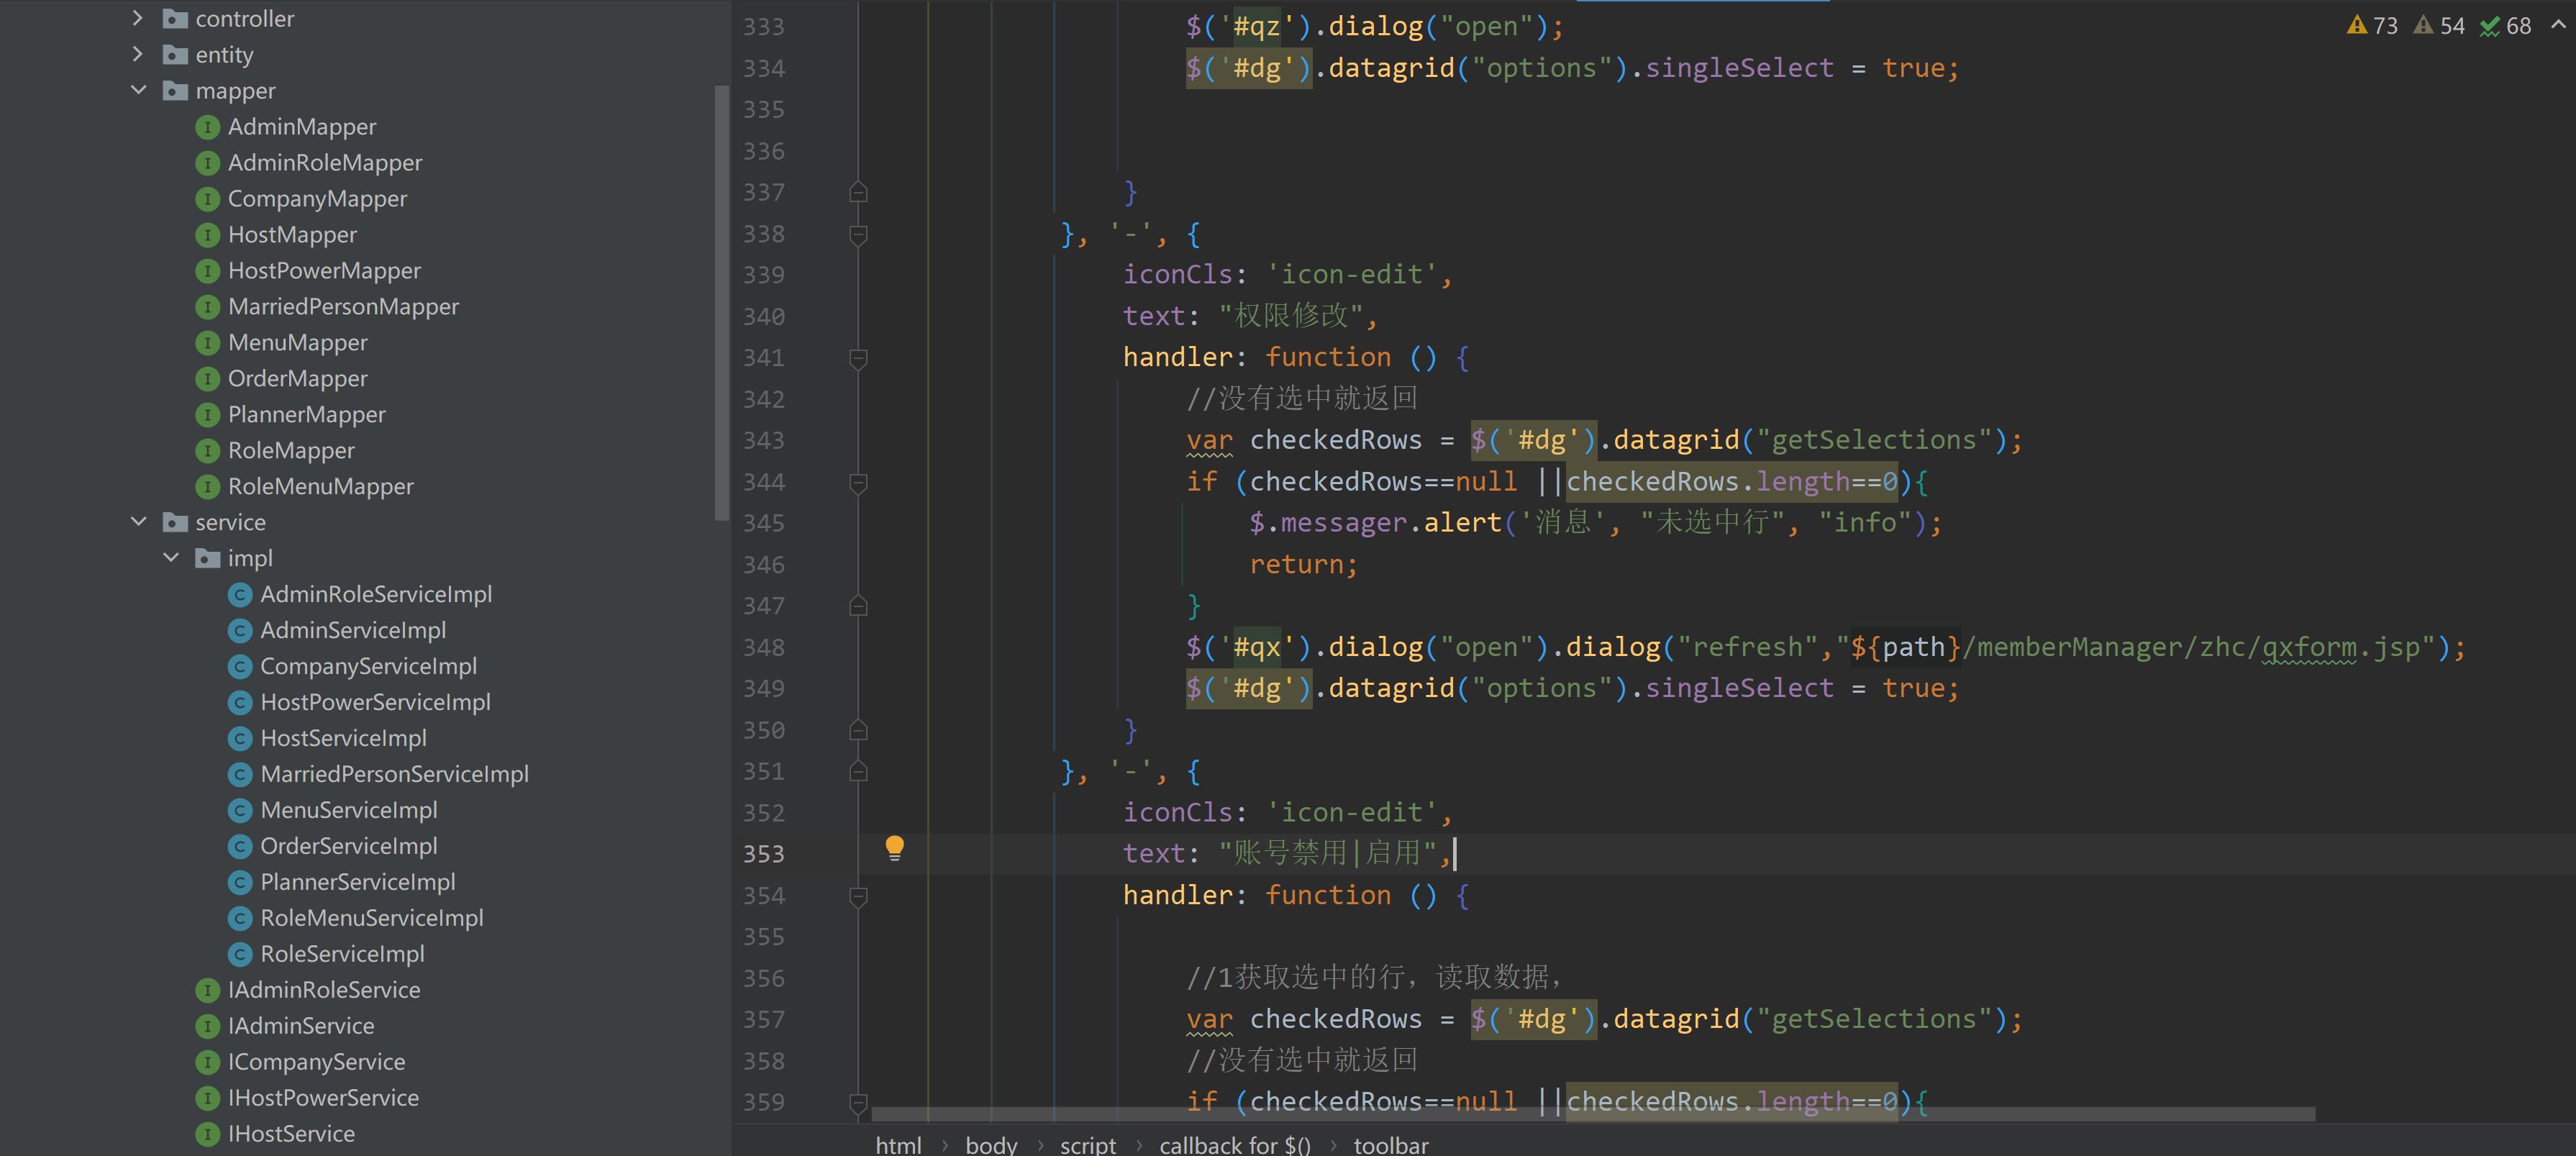This screenshot has height=1156, width=2576.
Task: Click the mapper folder icon
Action: tap(175, 90)
